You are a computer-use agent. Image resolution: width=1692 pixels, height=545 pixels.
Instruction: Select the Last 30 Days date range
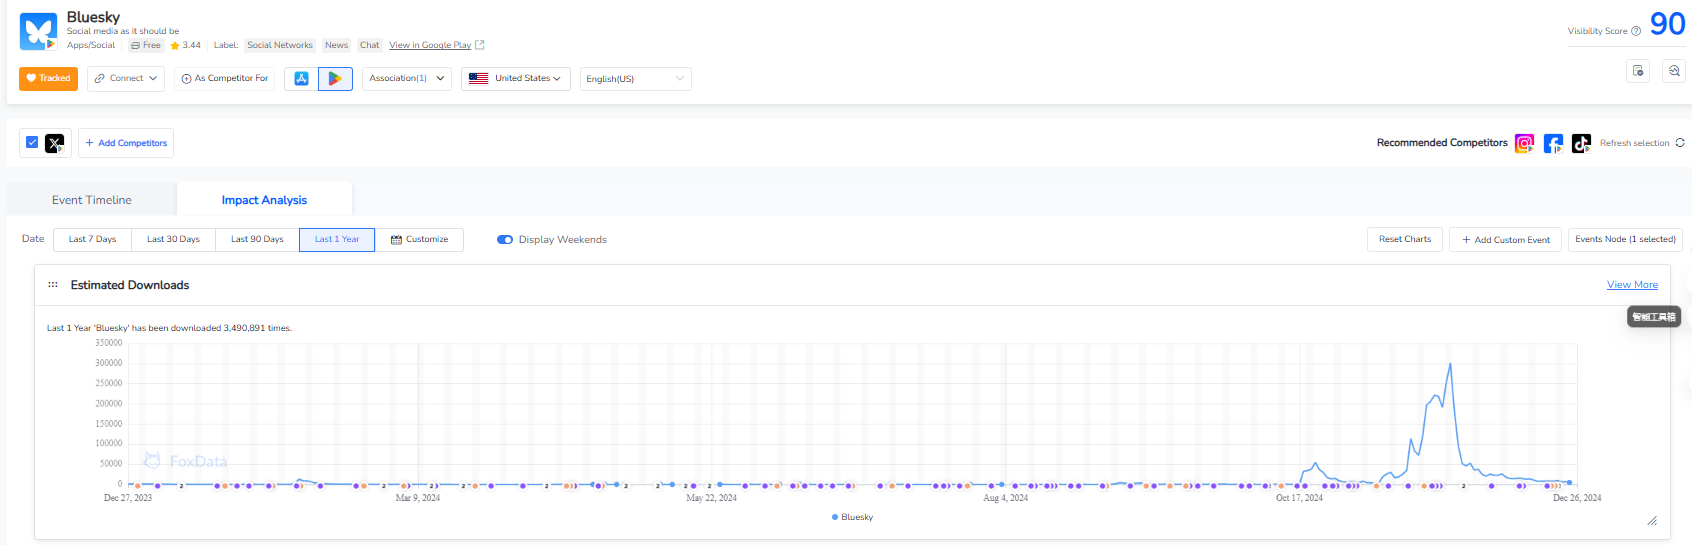(173, 240)
